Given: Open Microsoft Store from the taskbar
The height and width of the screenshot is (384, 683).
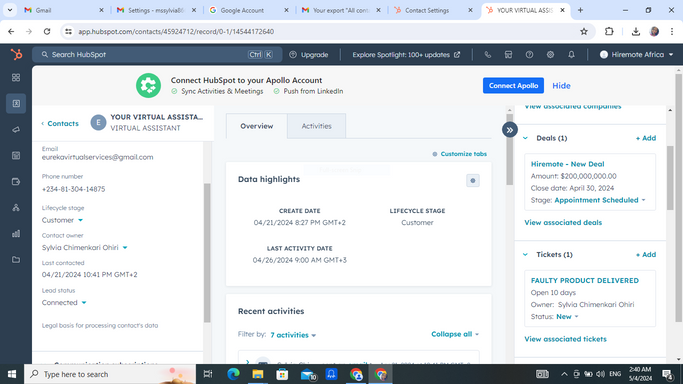Looking at the screenshot, I should coord(282,374).
